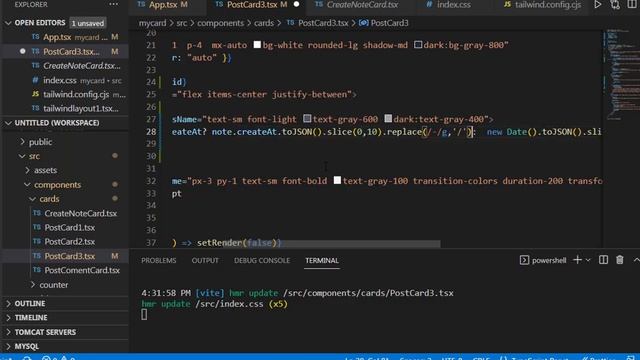Select CreateNoteCard.tsx in open editors list
This screenshot has height=360, width=640.
pyautogui.click(x=82, y=66)
